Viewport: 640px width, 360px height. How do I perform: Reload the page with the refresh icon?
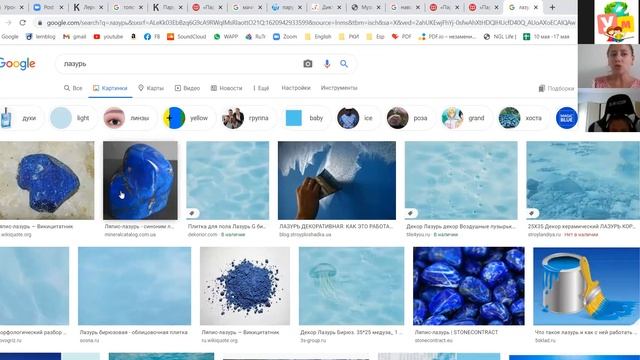22,23
